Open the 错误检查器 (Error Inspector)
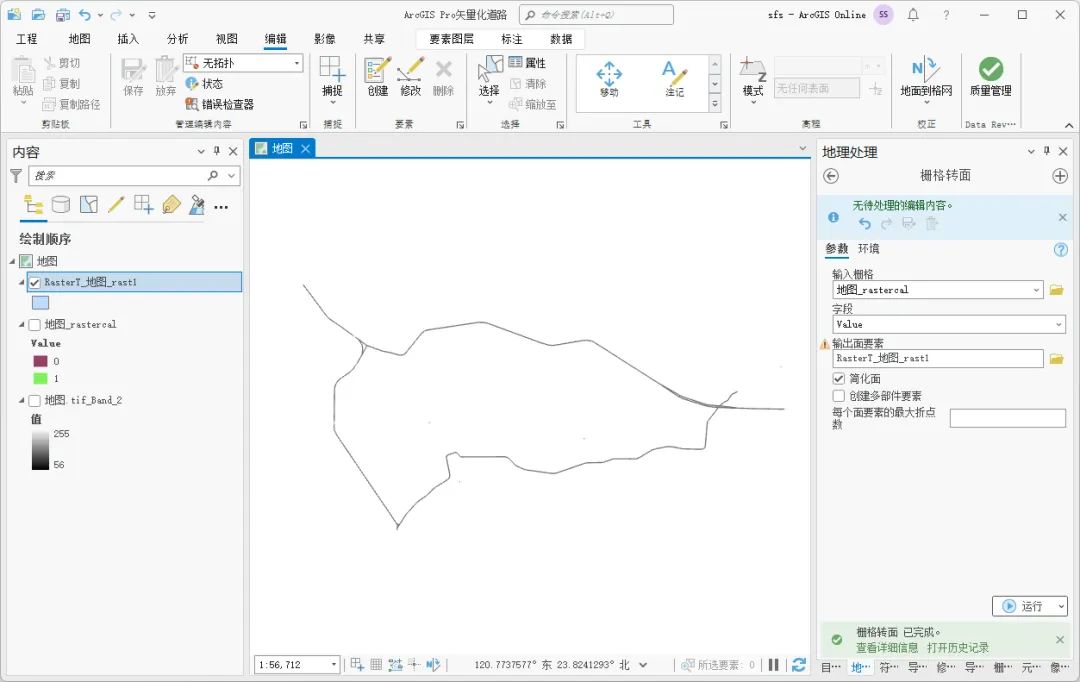The width and height of the screenshot is (1080, 682). pos(220,104)
